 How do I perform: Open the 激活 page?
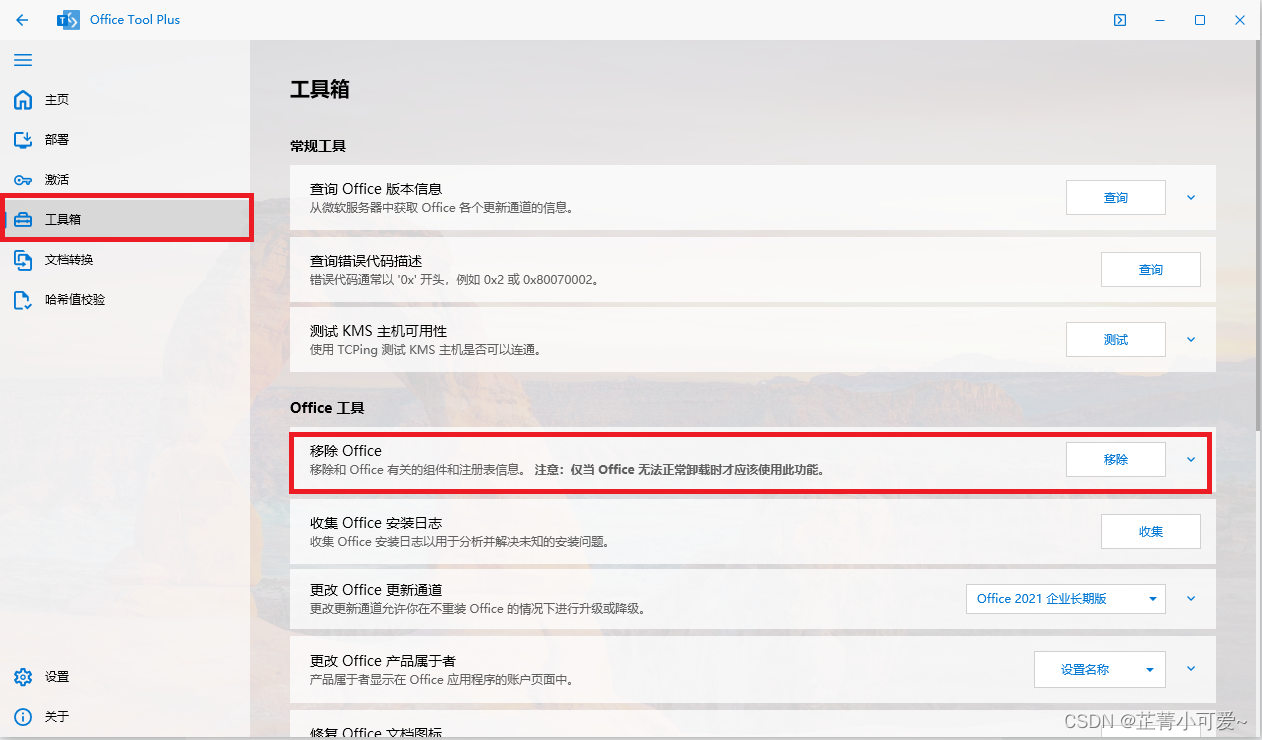click(125, 180)
